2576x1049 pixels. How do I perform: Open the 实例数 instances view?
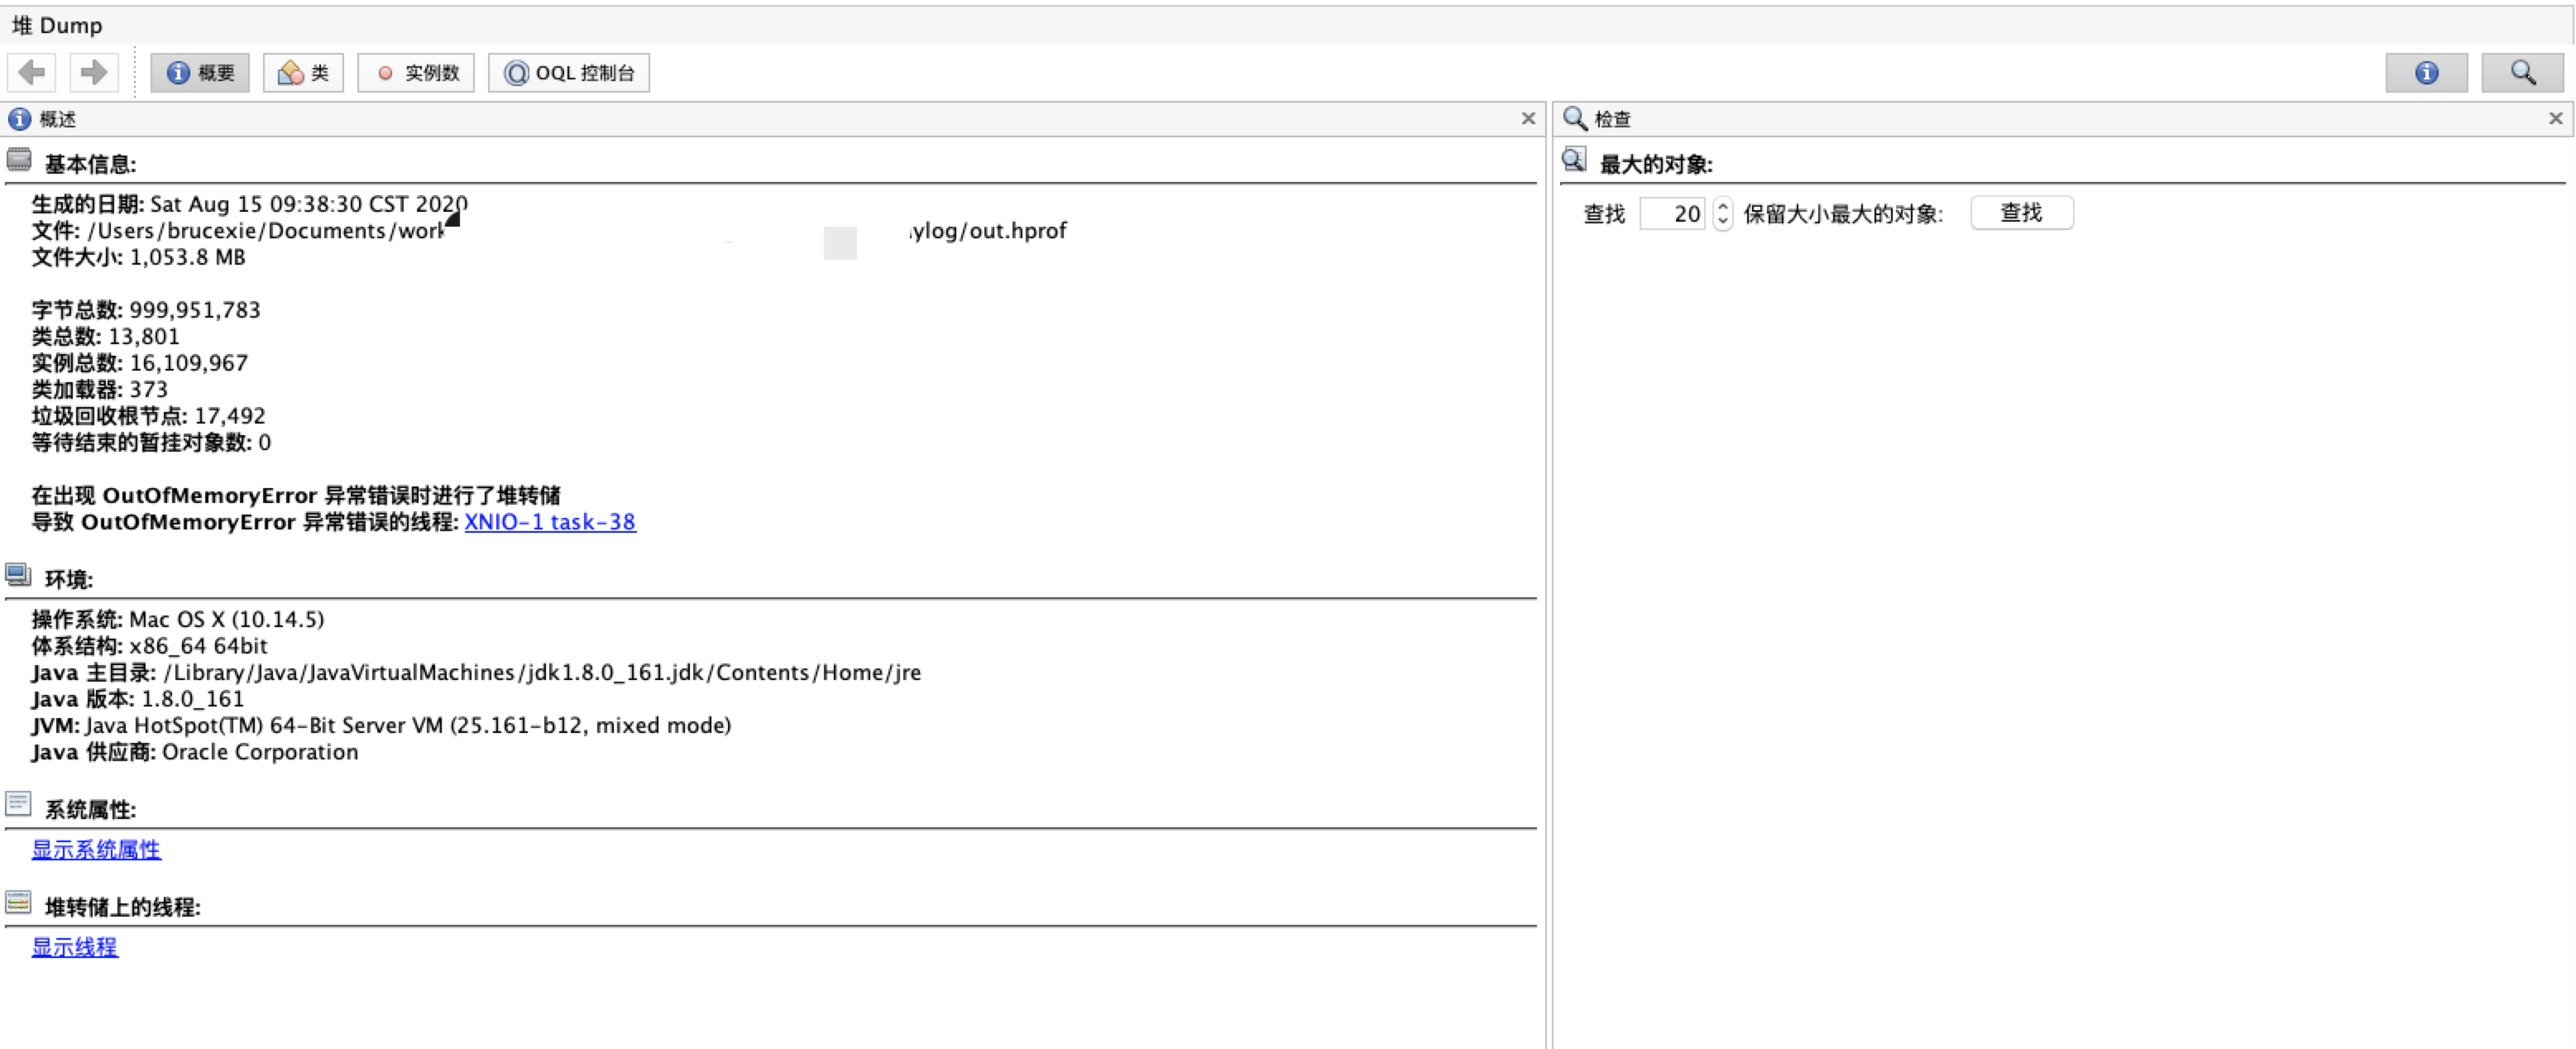[416, 73]
